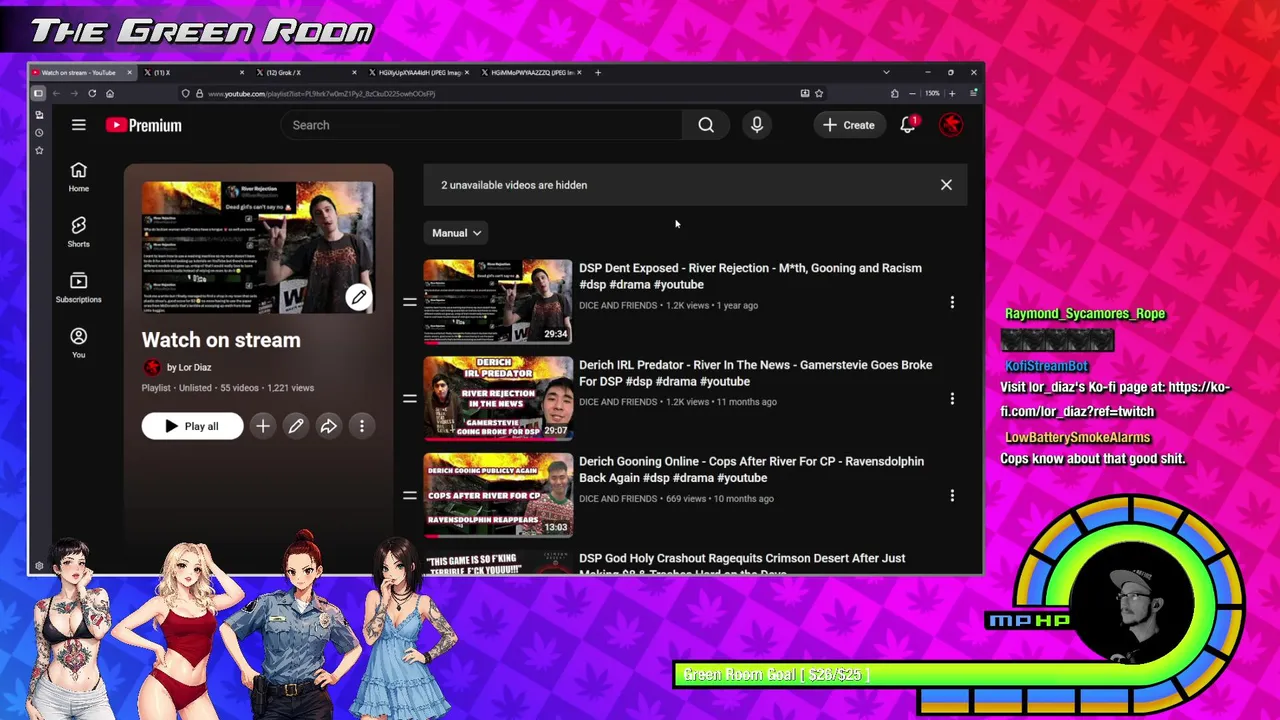Open the DSP Dent Exposed video title

[x=750, y=276]
